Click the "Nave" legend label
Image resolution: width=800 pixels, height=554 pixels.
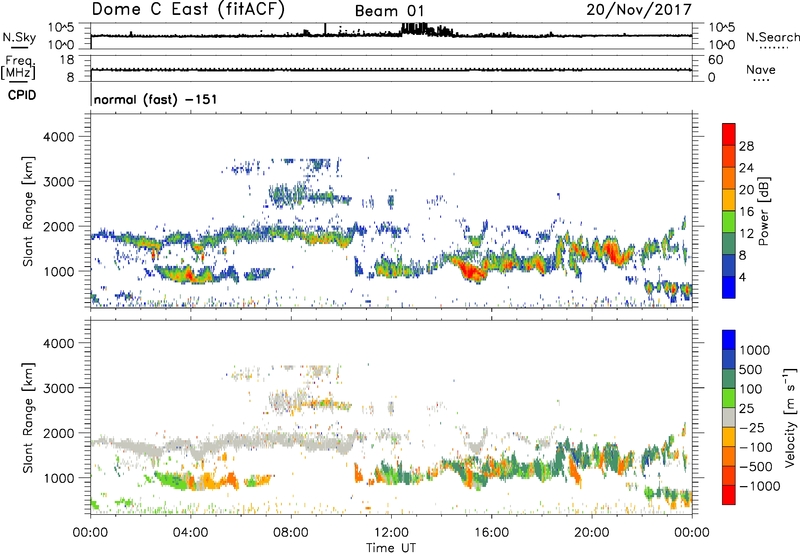(x=760, y=69)
